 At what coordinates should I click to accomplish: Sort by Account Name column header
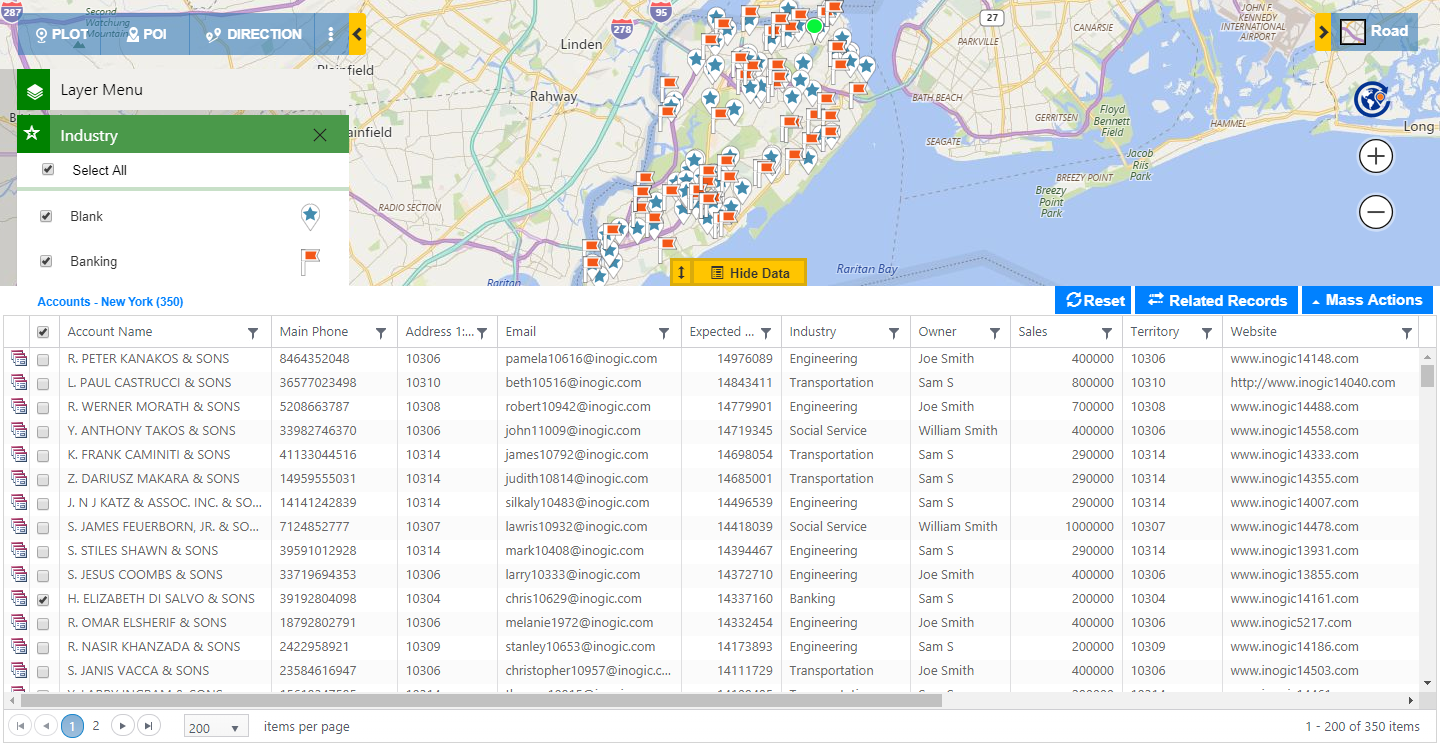[x=110, y=332]
